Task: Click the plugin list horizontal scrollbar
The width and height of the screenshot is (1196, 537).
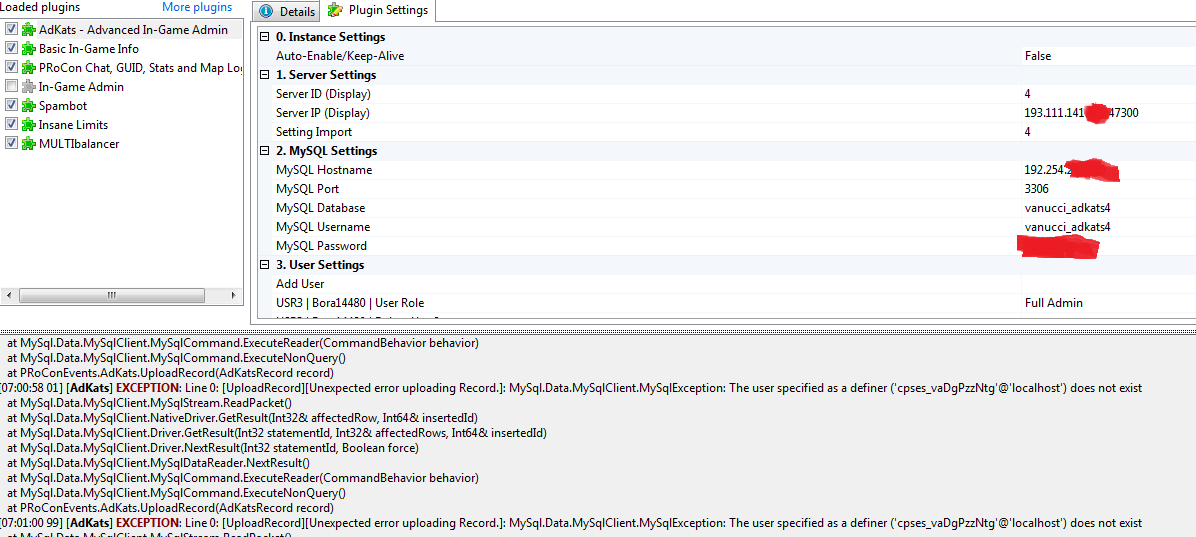Action: coord(120,296)
